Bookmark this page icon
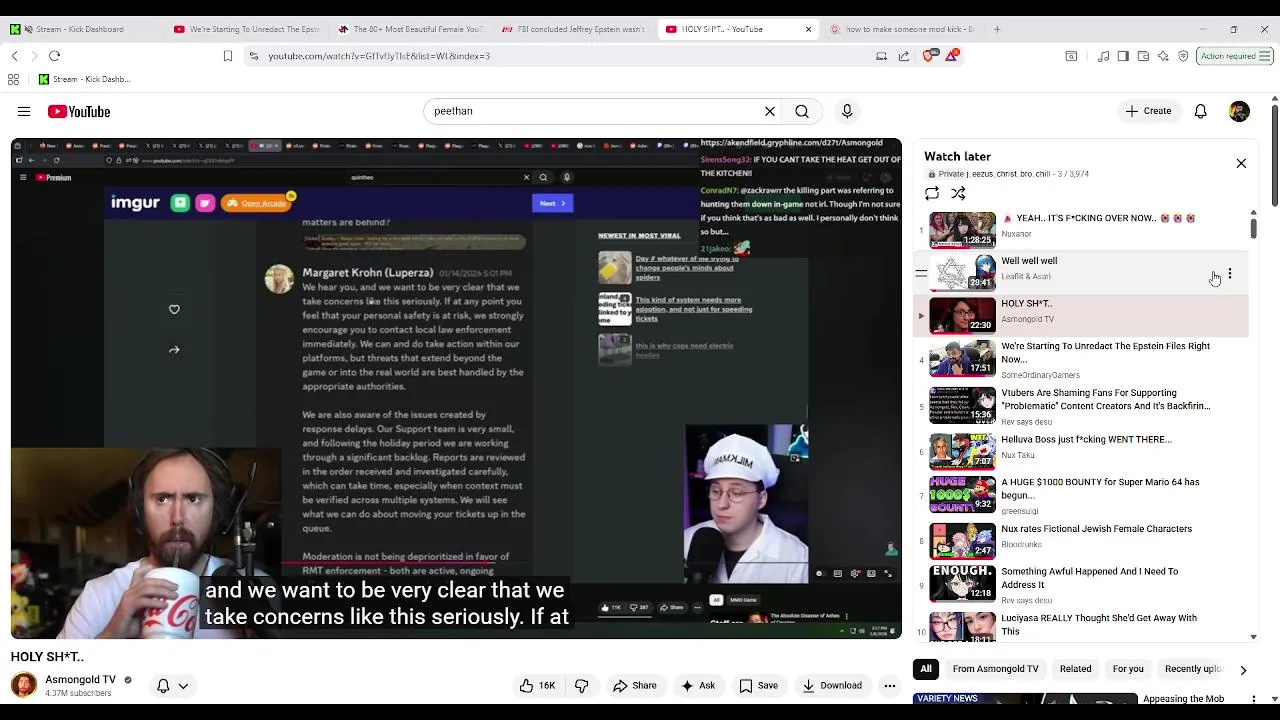This screenshot has width=1280, height=720. [x=227, y=56]
